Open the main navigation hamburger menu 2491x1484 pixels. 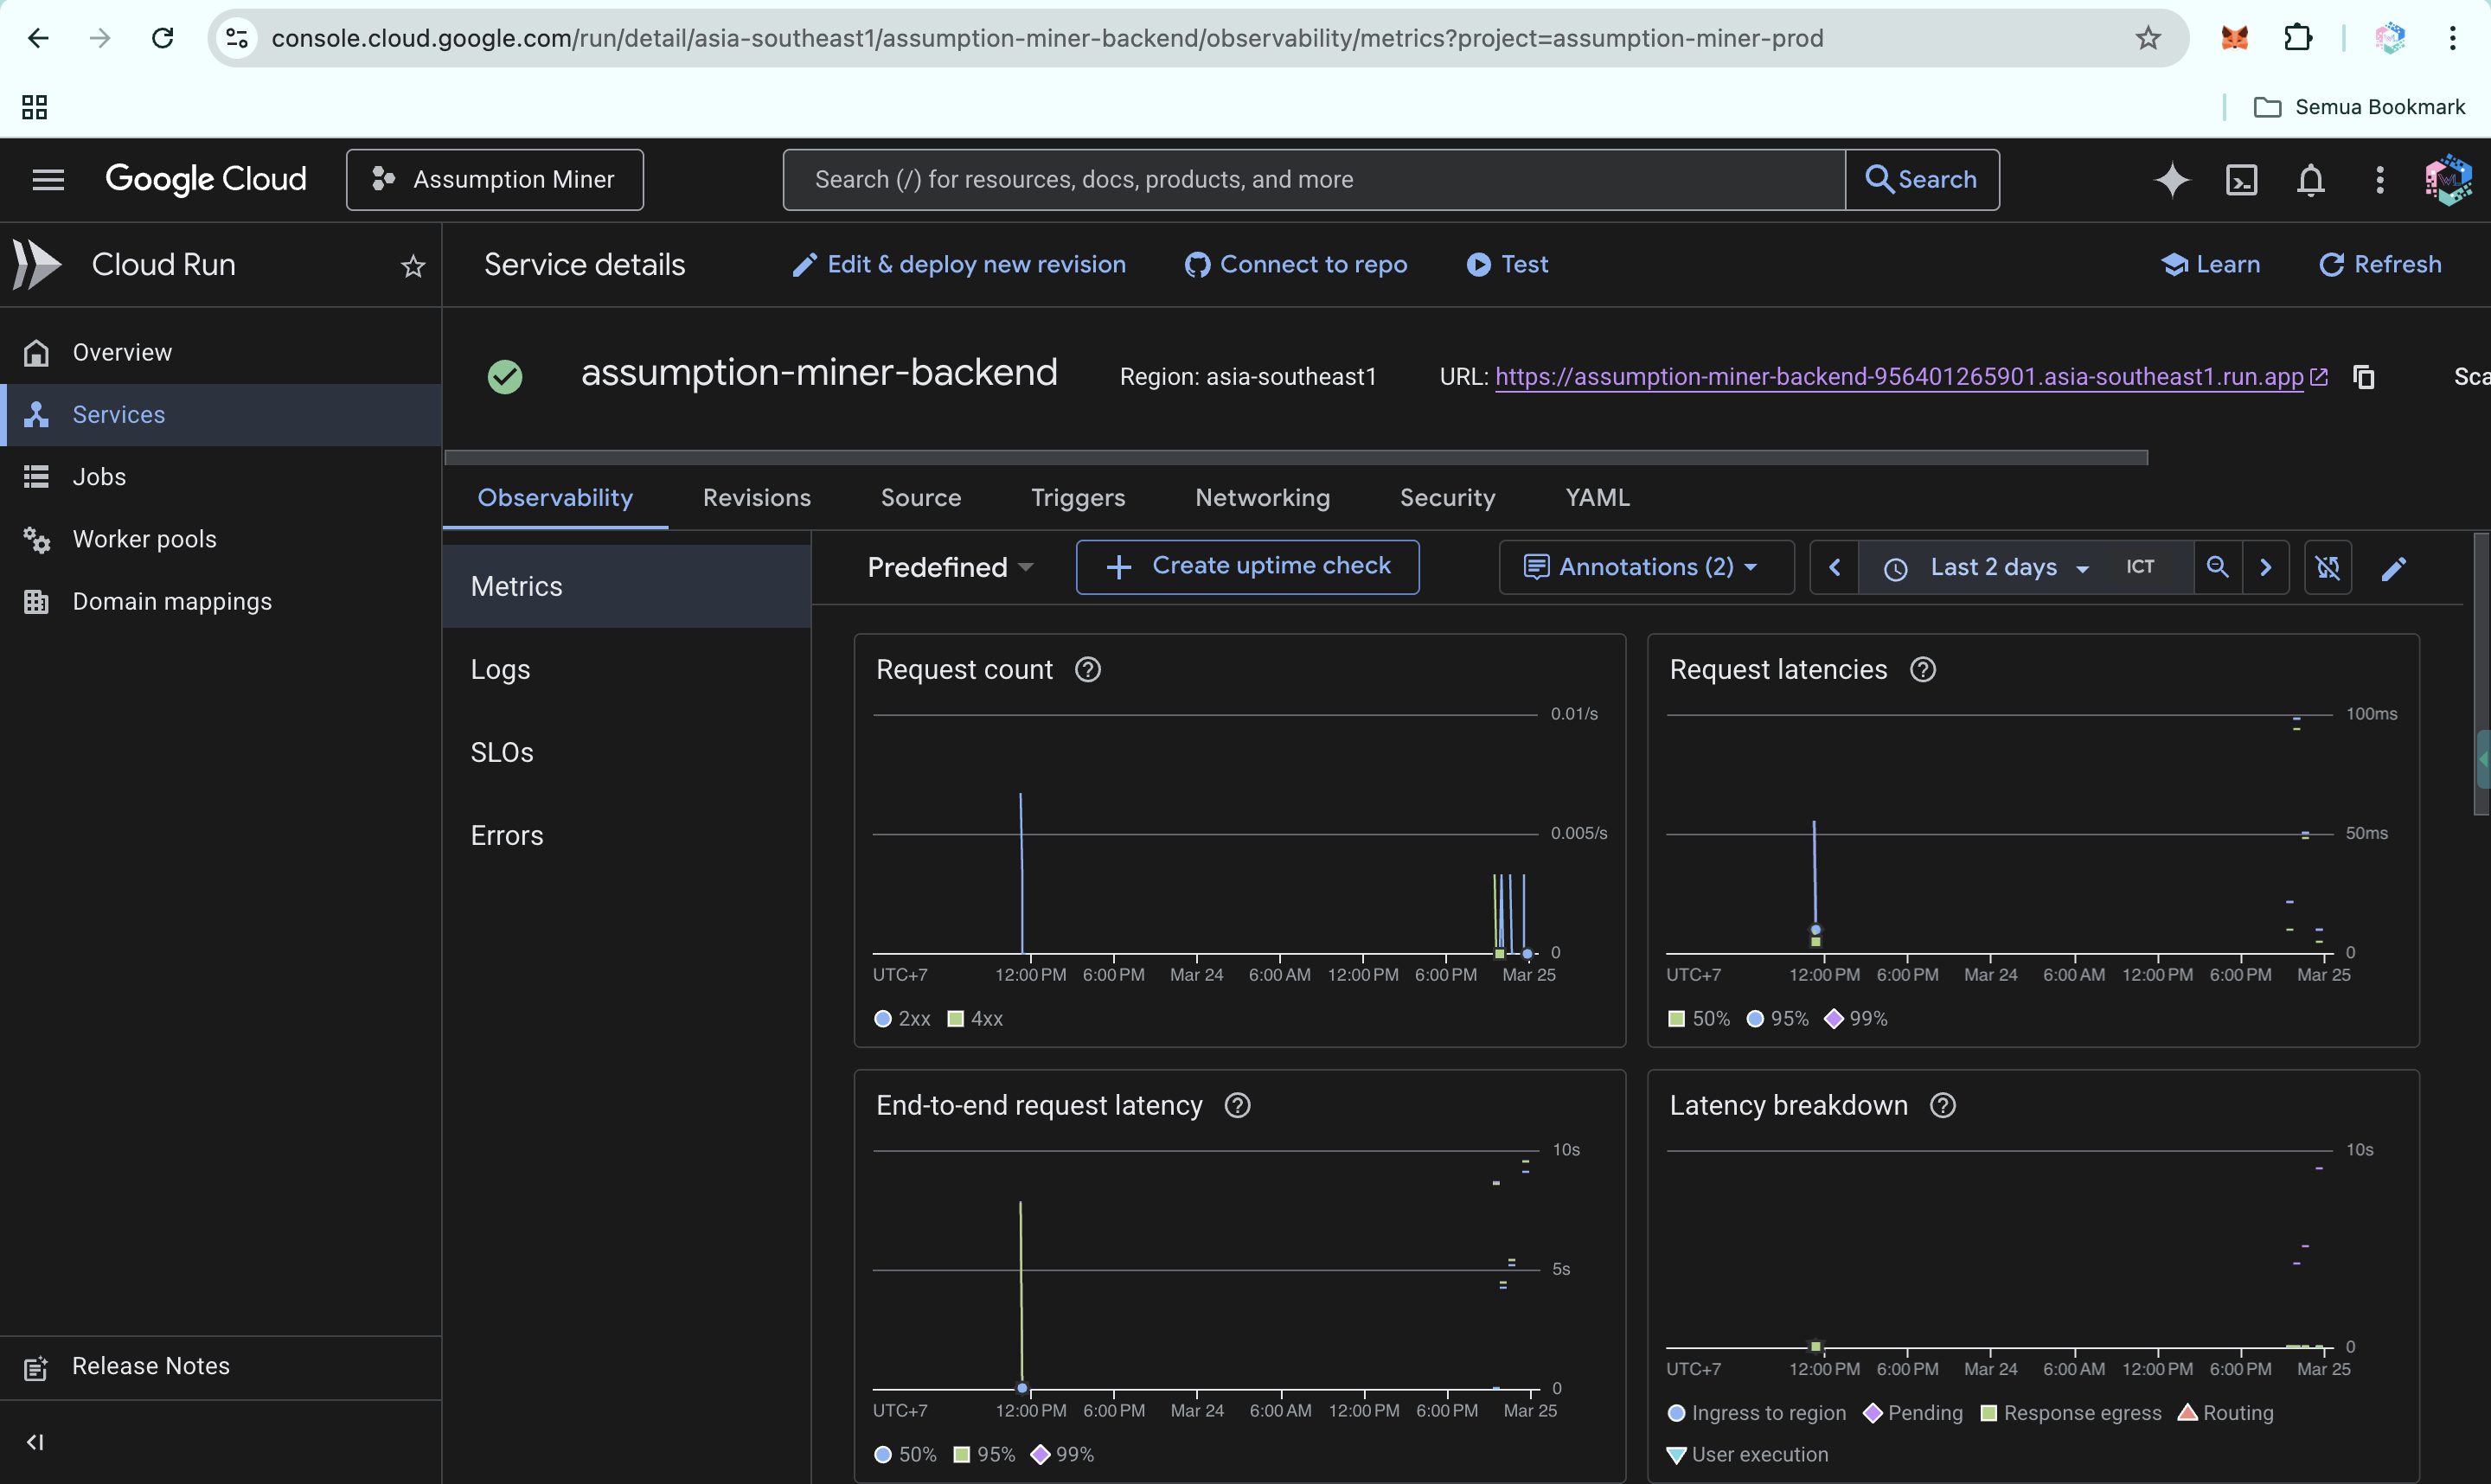(x=48, y=180)
